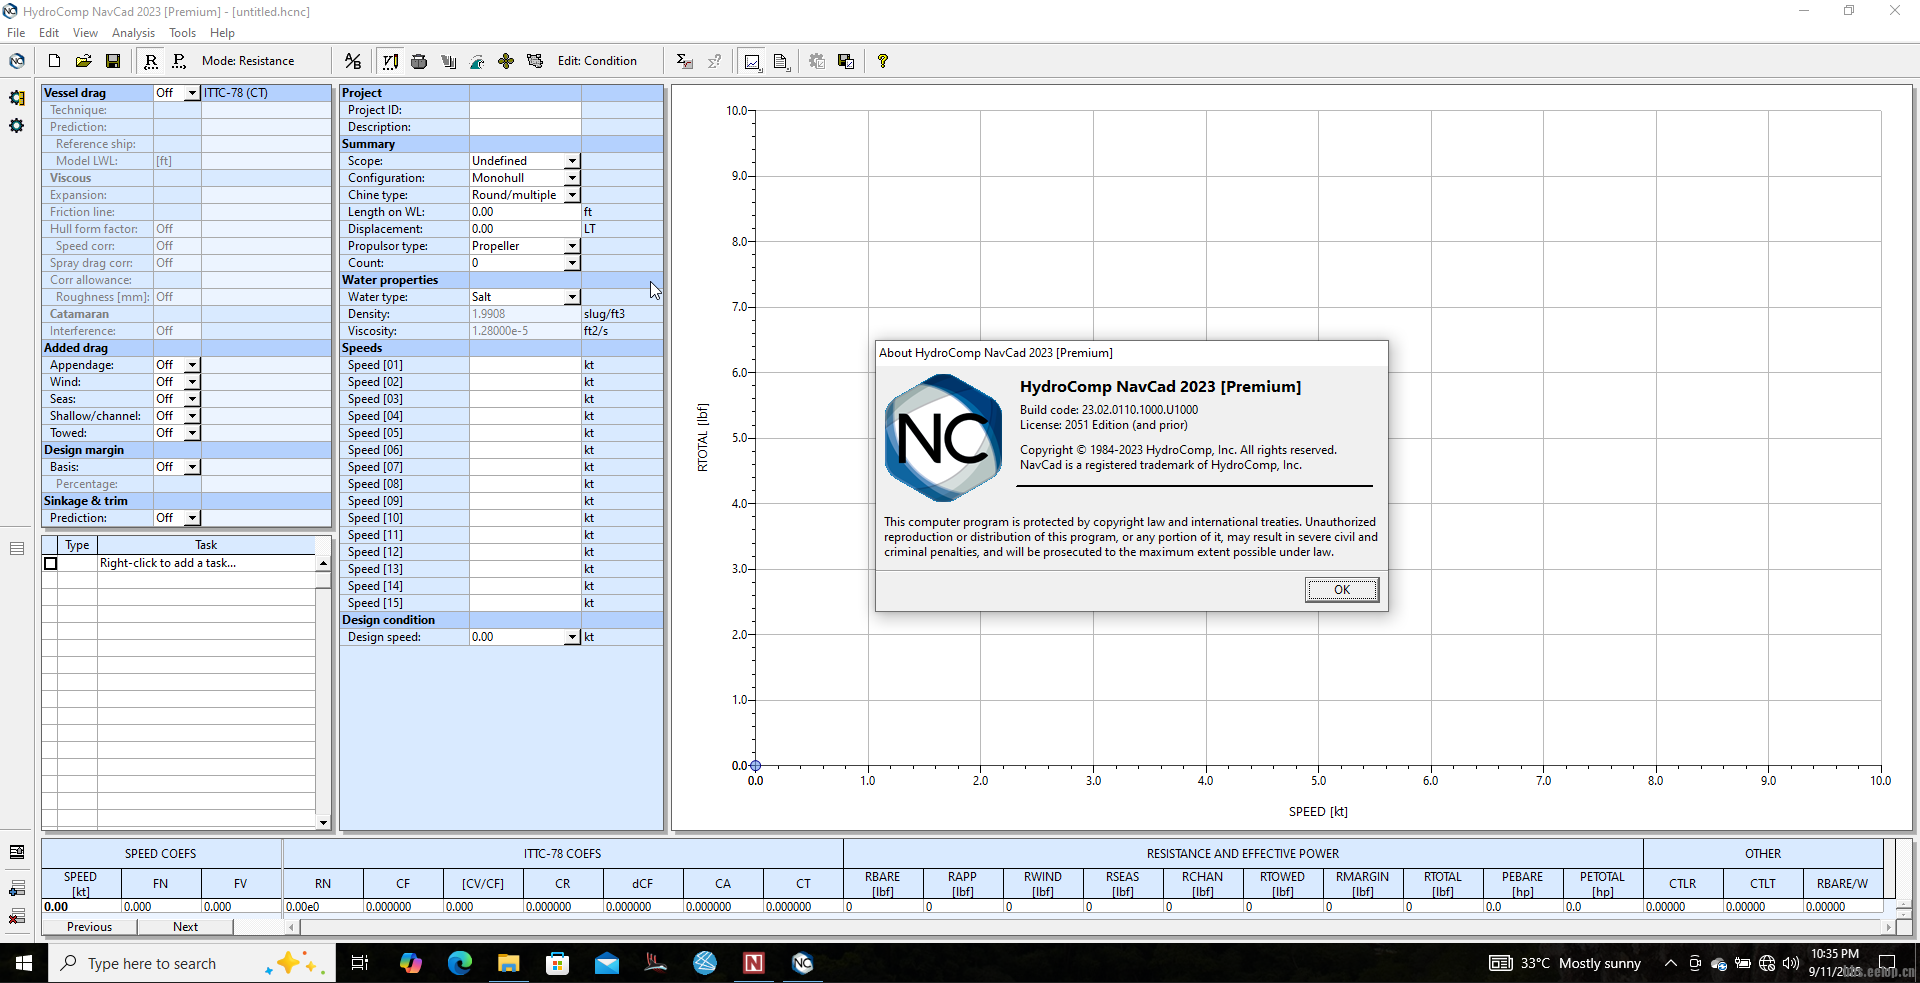Viewport: 1920px width, 983px height.
Task: Switch to Propulsion mode (P icon)
Action: coord(179,61)
